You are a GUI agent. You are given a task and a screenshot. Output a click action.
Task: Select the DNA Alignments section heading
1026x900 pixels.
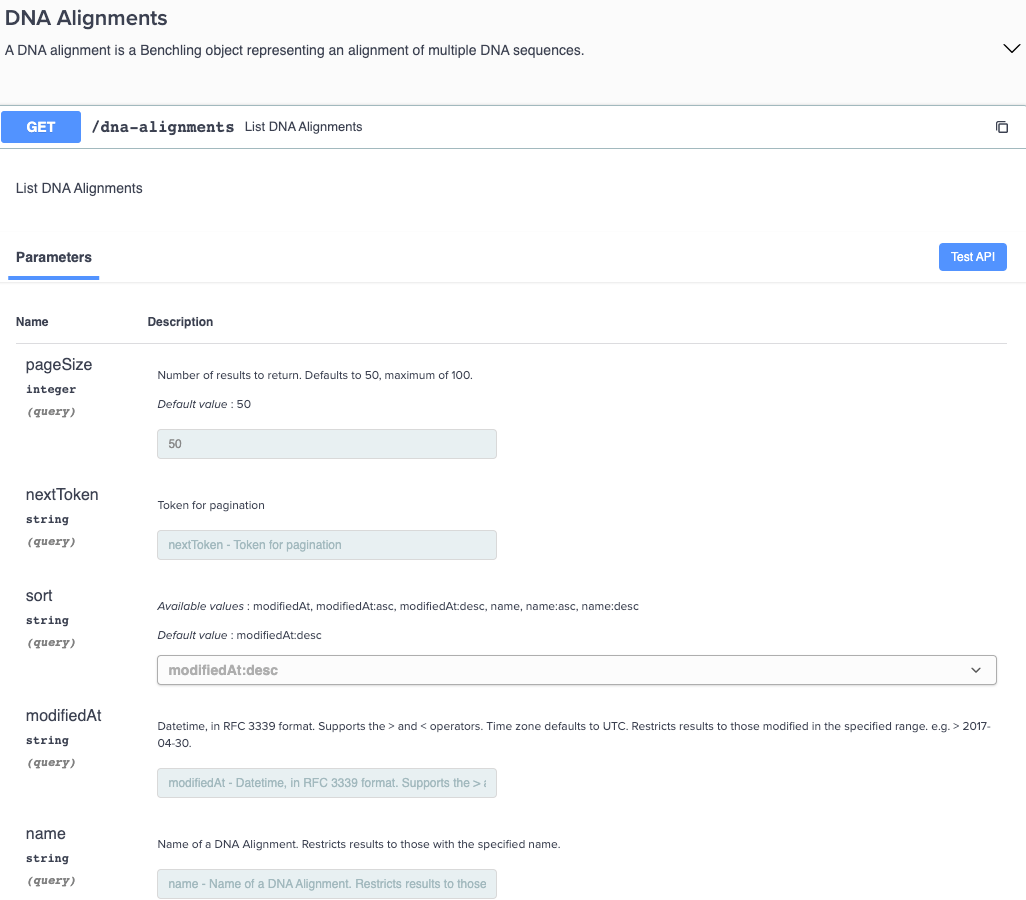(86, 18)
